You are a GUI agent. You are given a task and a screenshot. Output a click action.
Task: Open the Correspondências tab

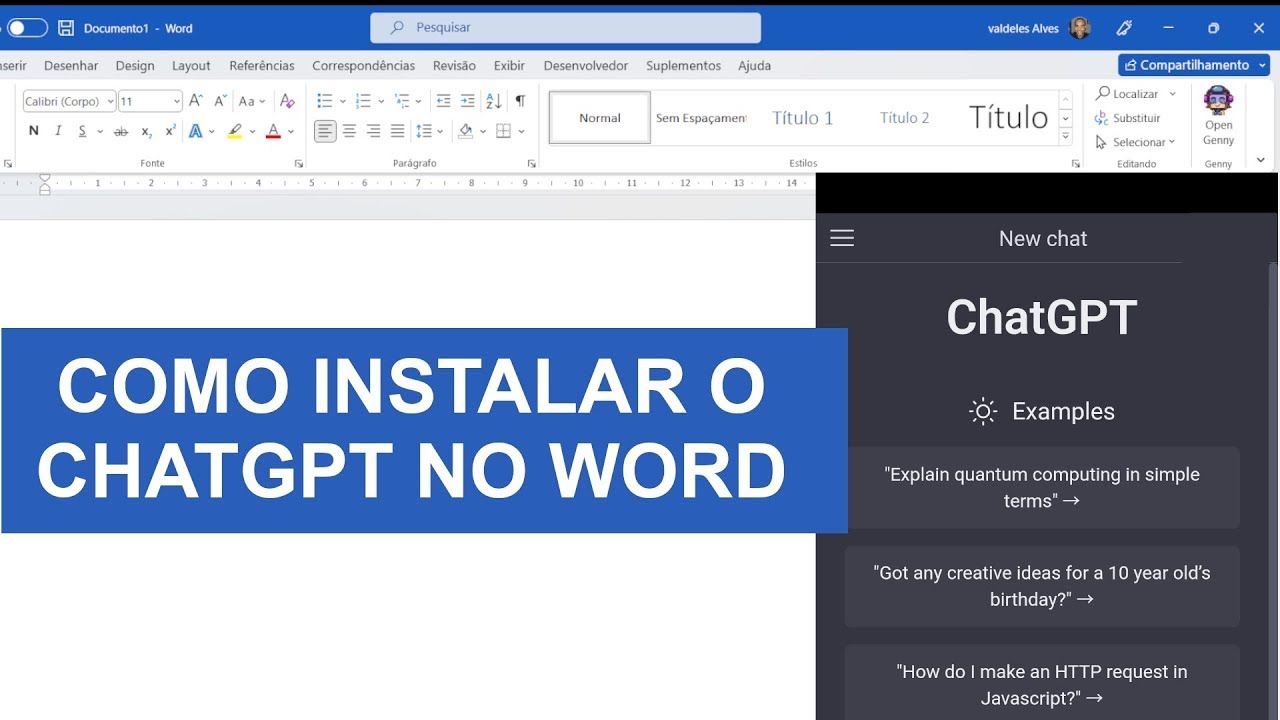point(363,66)
